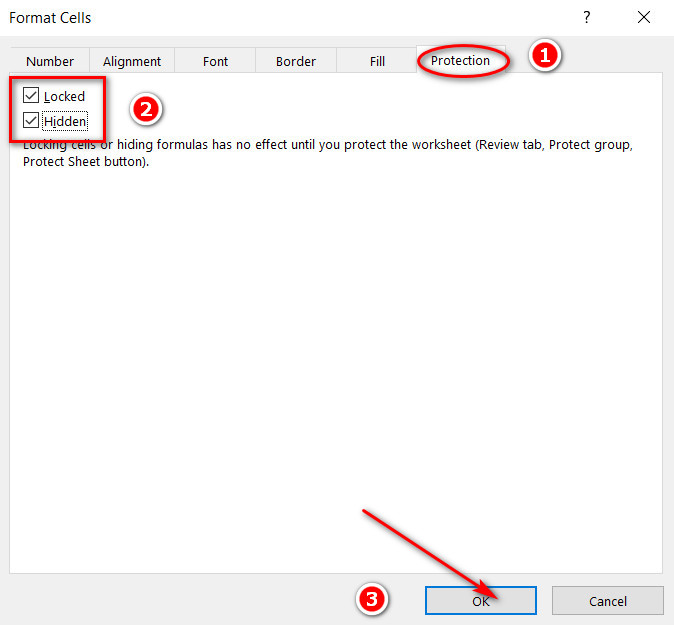Open the Help question mark icon
674x625 pixels.
tap(586, 18)
